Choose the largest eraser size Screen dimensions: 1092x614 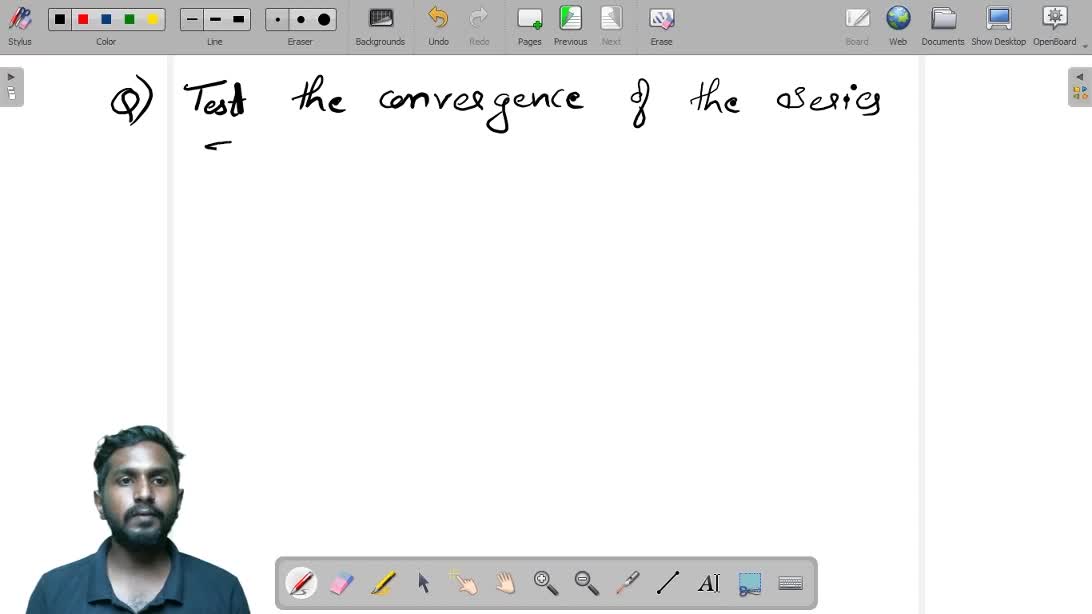324,19
